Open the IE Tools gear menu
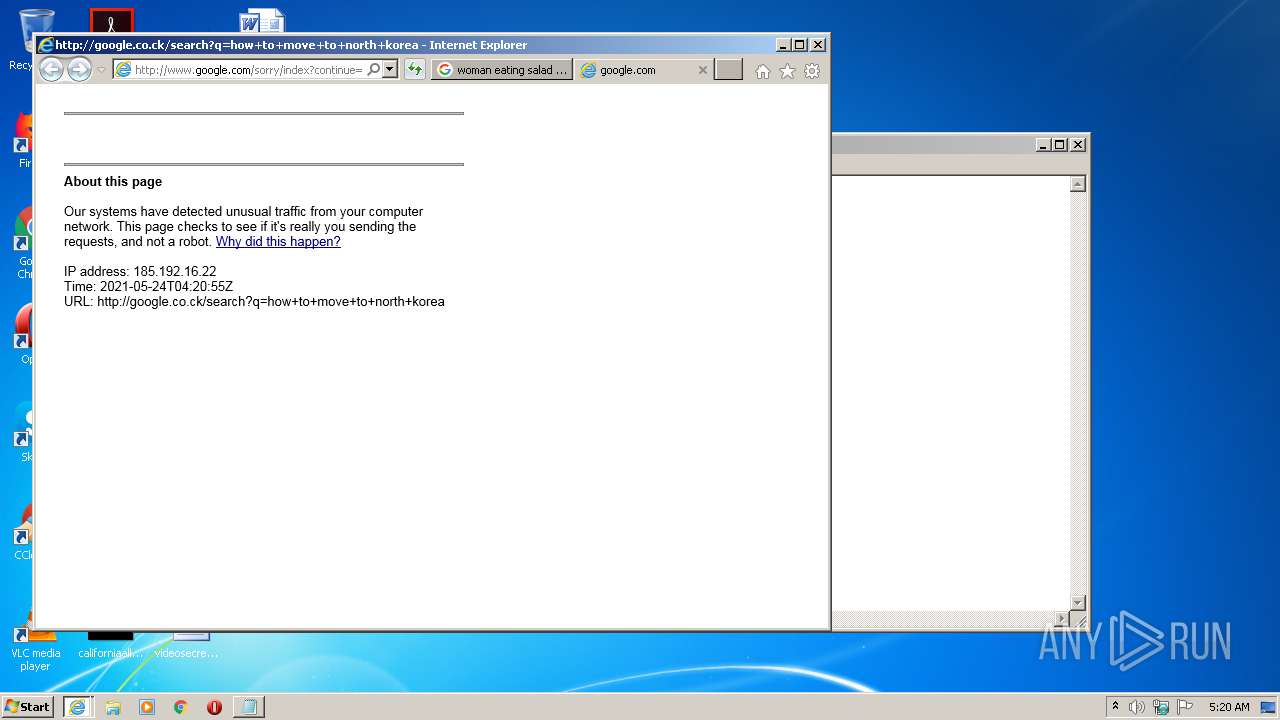The width and height of the screenshot is (1280, 720). (x=812, y=71)
